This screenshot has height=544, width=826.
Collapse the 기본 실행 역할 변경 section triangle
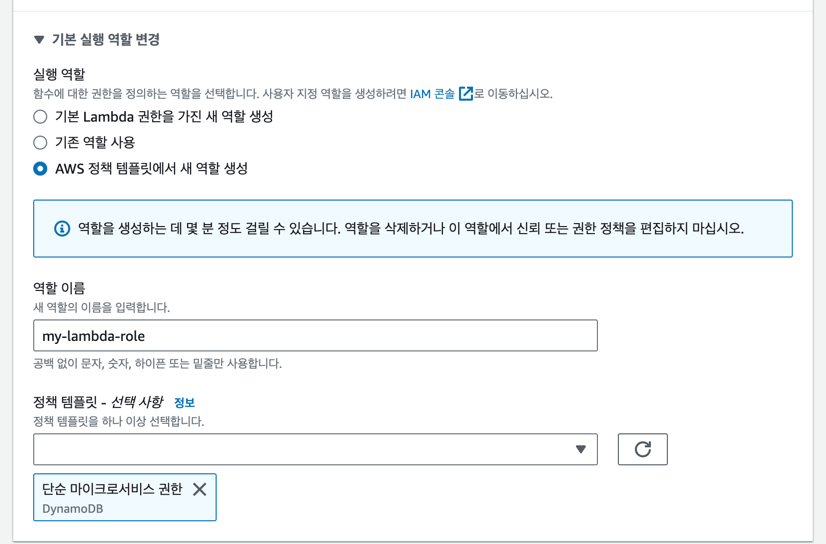(39, 39)
